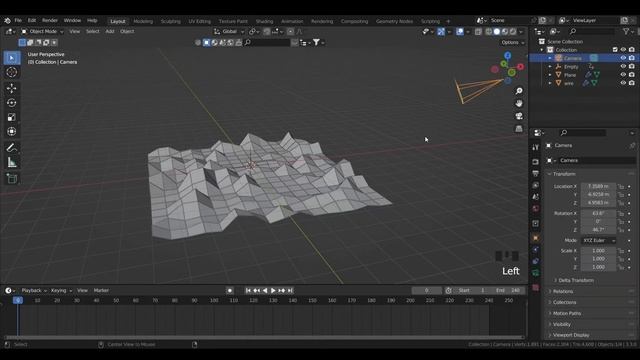This screenshot has height=360, width=640.
Task: Choose the Rotate tool
Action: pyautogui.click(x=11, y=103)
